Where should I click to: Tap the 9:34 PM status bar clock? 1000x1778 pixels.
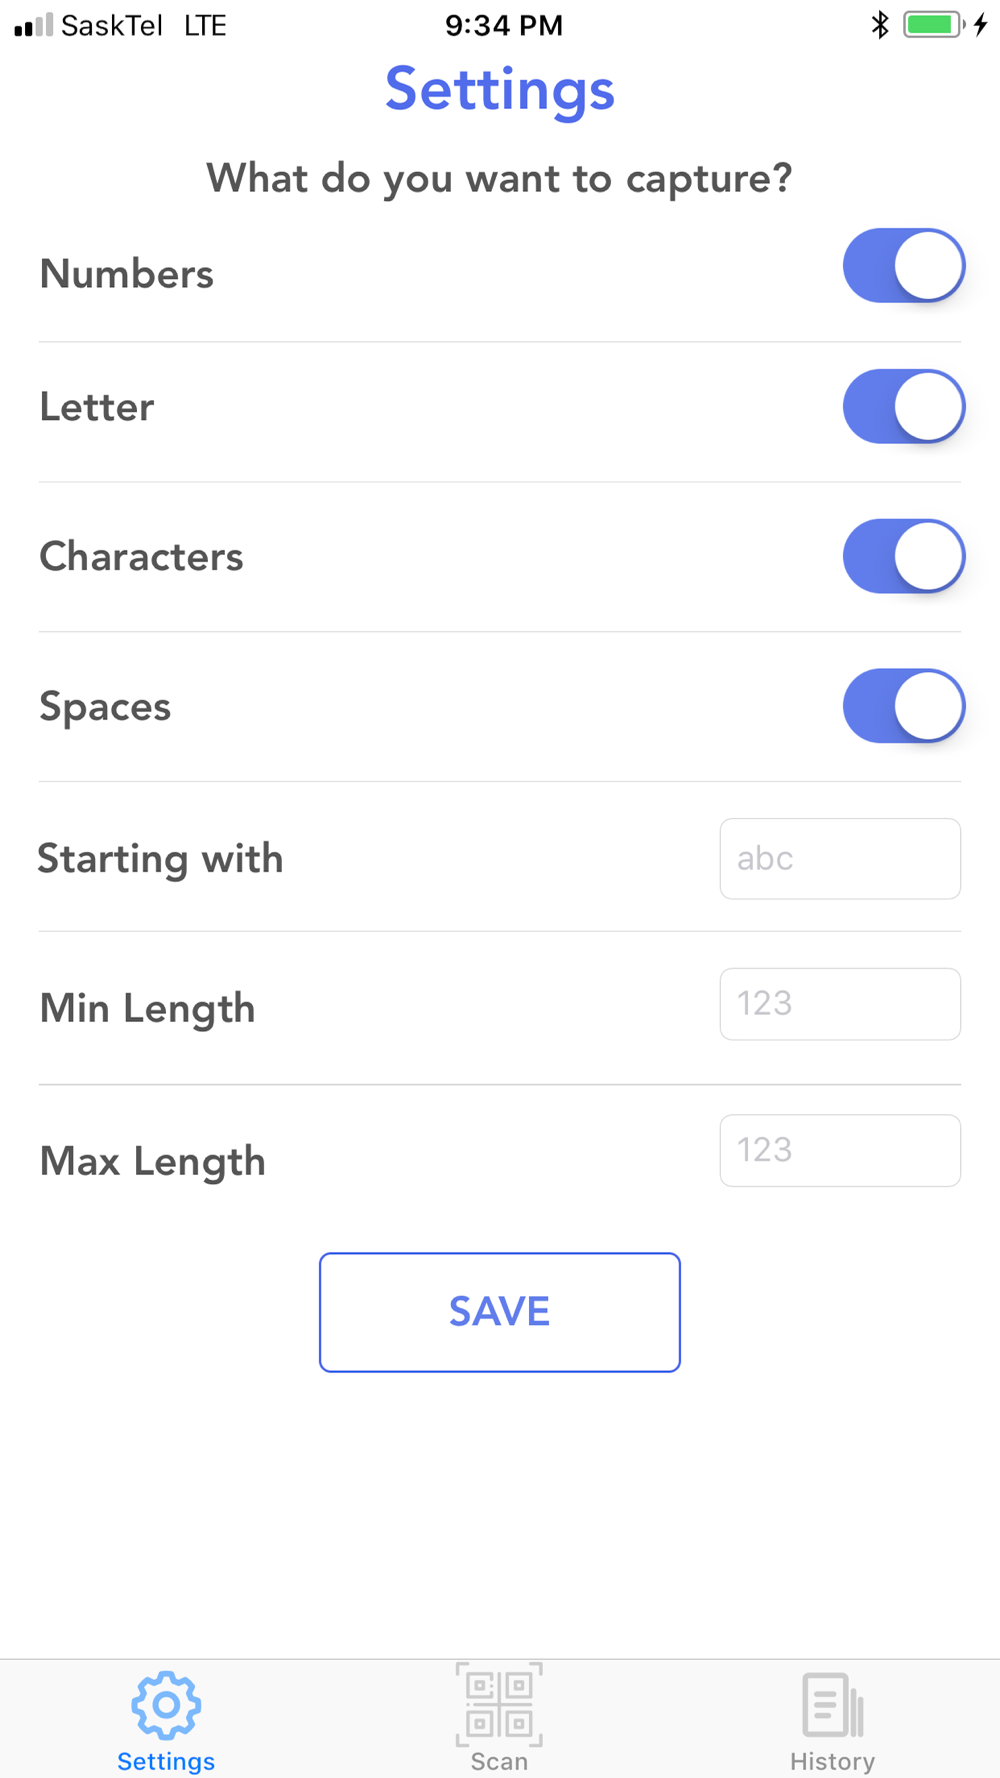(504, 25)
